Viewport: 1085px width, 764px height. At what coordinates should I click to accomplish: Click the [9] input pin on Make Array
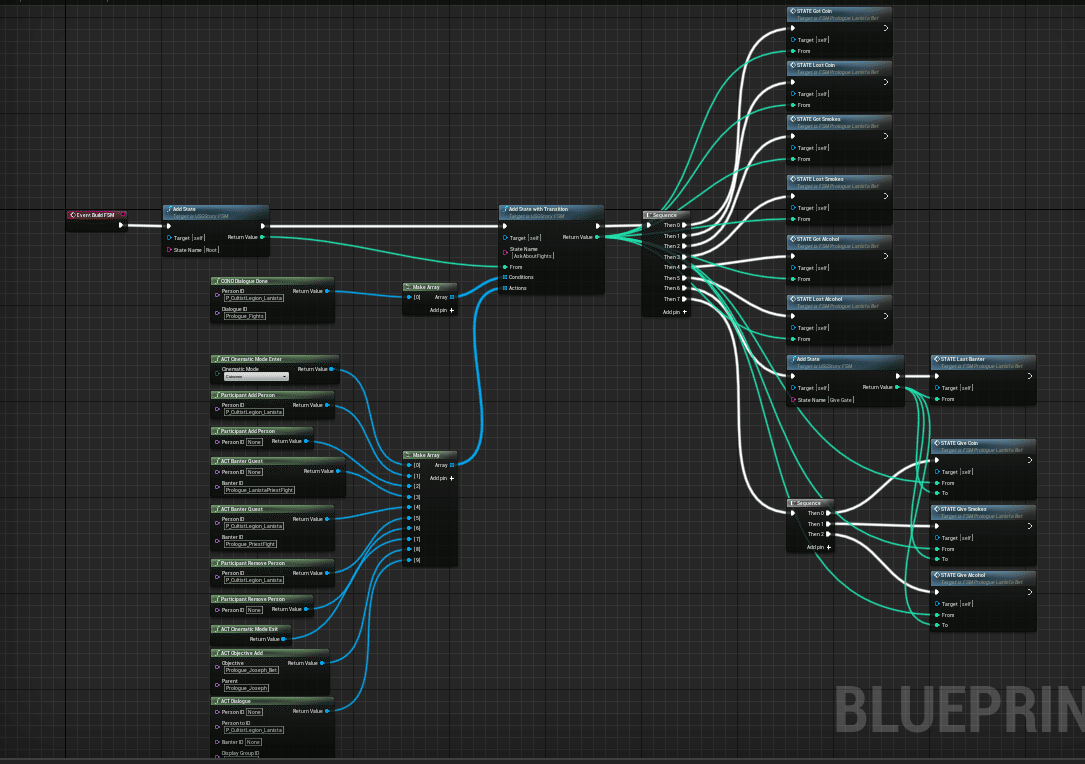409,560
